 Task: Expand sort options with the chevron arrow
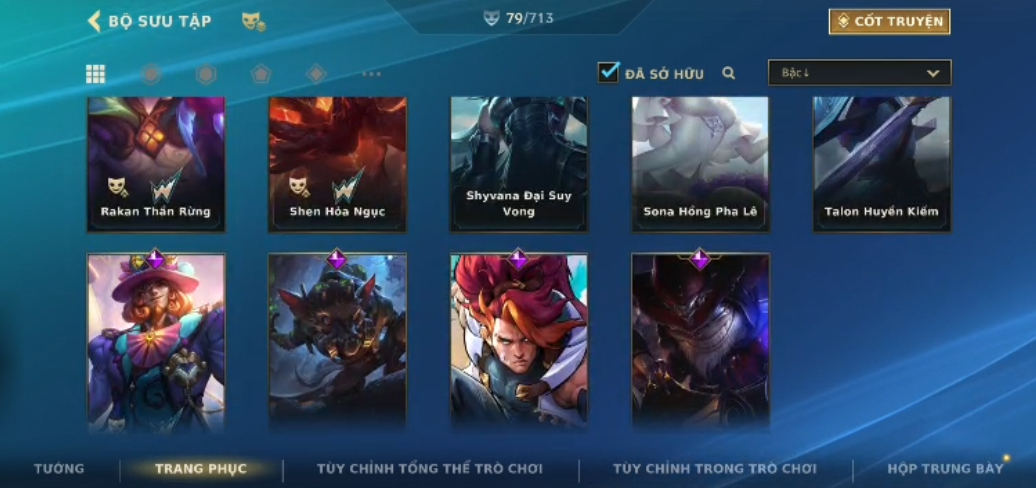pos(933,73)
